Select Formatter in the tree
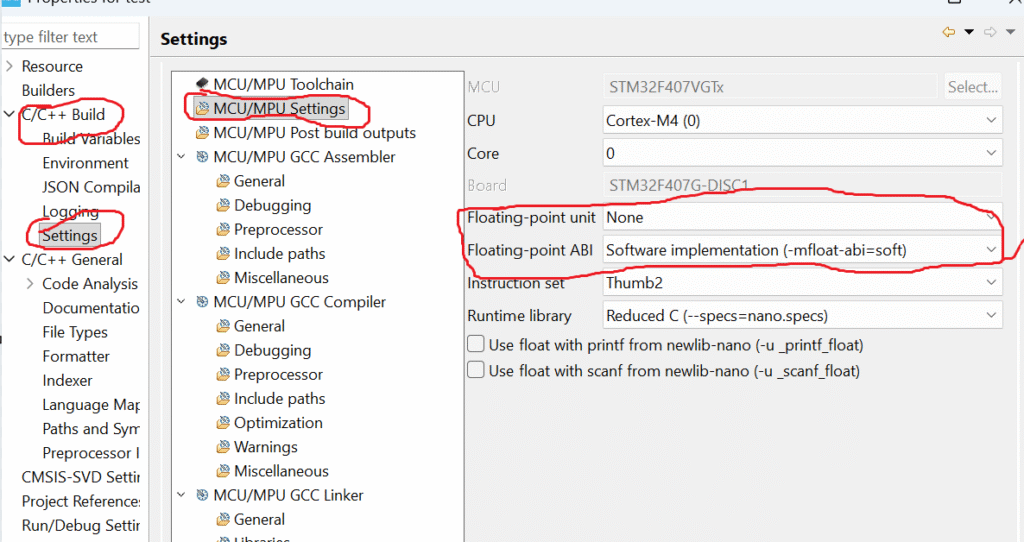 tap(76, 356)
